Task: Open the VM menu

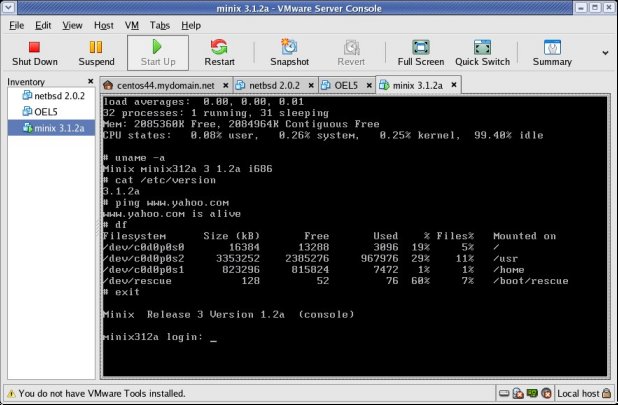Action: tap(132, 26)
